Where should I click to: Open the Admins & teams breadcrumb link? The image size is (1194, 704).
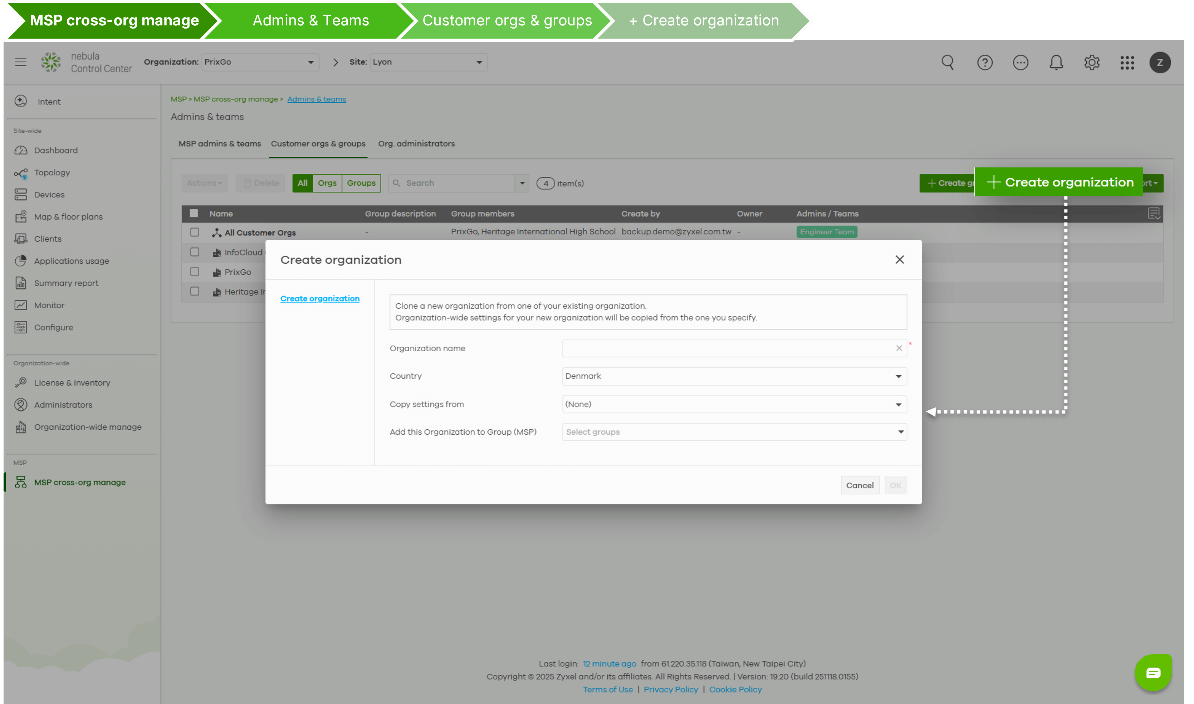pyautogui.click(x=317, y=99)
